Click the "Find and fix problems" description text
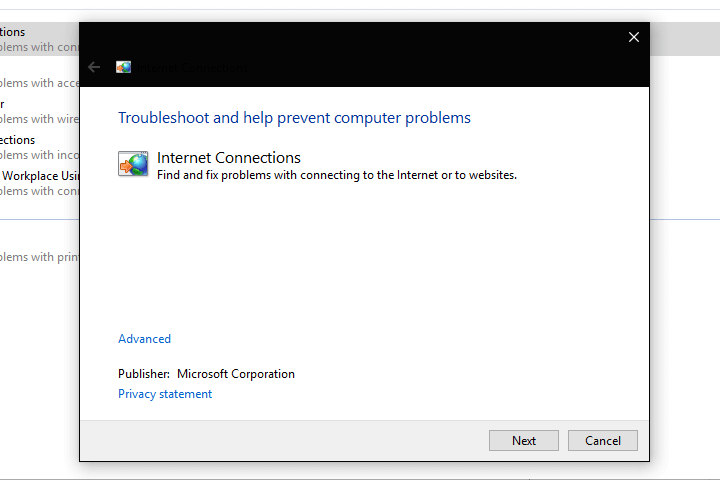 click(337, 175)
